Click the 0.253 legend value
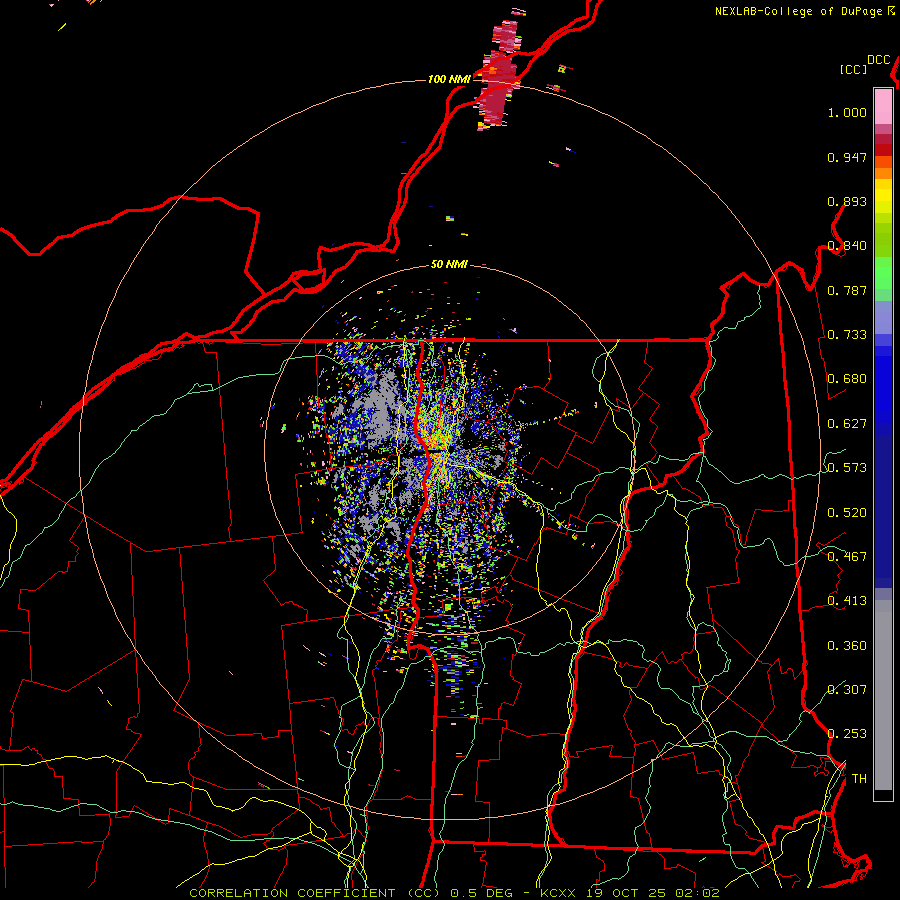This screenshot has height=900, width=900. tap(847, 734)
